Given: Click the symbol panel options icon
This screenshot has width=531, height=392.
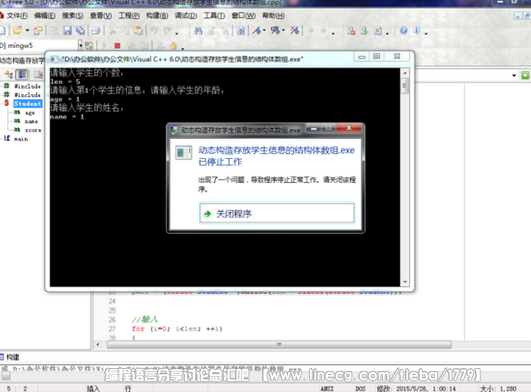Looking at the screenshot, I should (x=38, y=74).
